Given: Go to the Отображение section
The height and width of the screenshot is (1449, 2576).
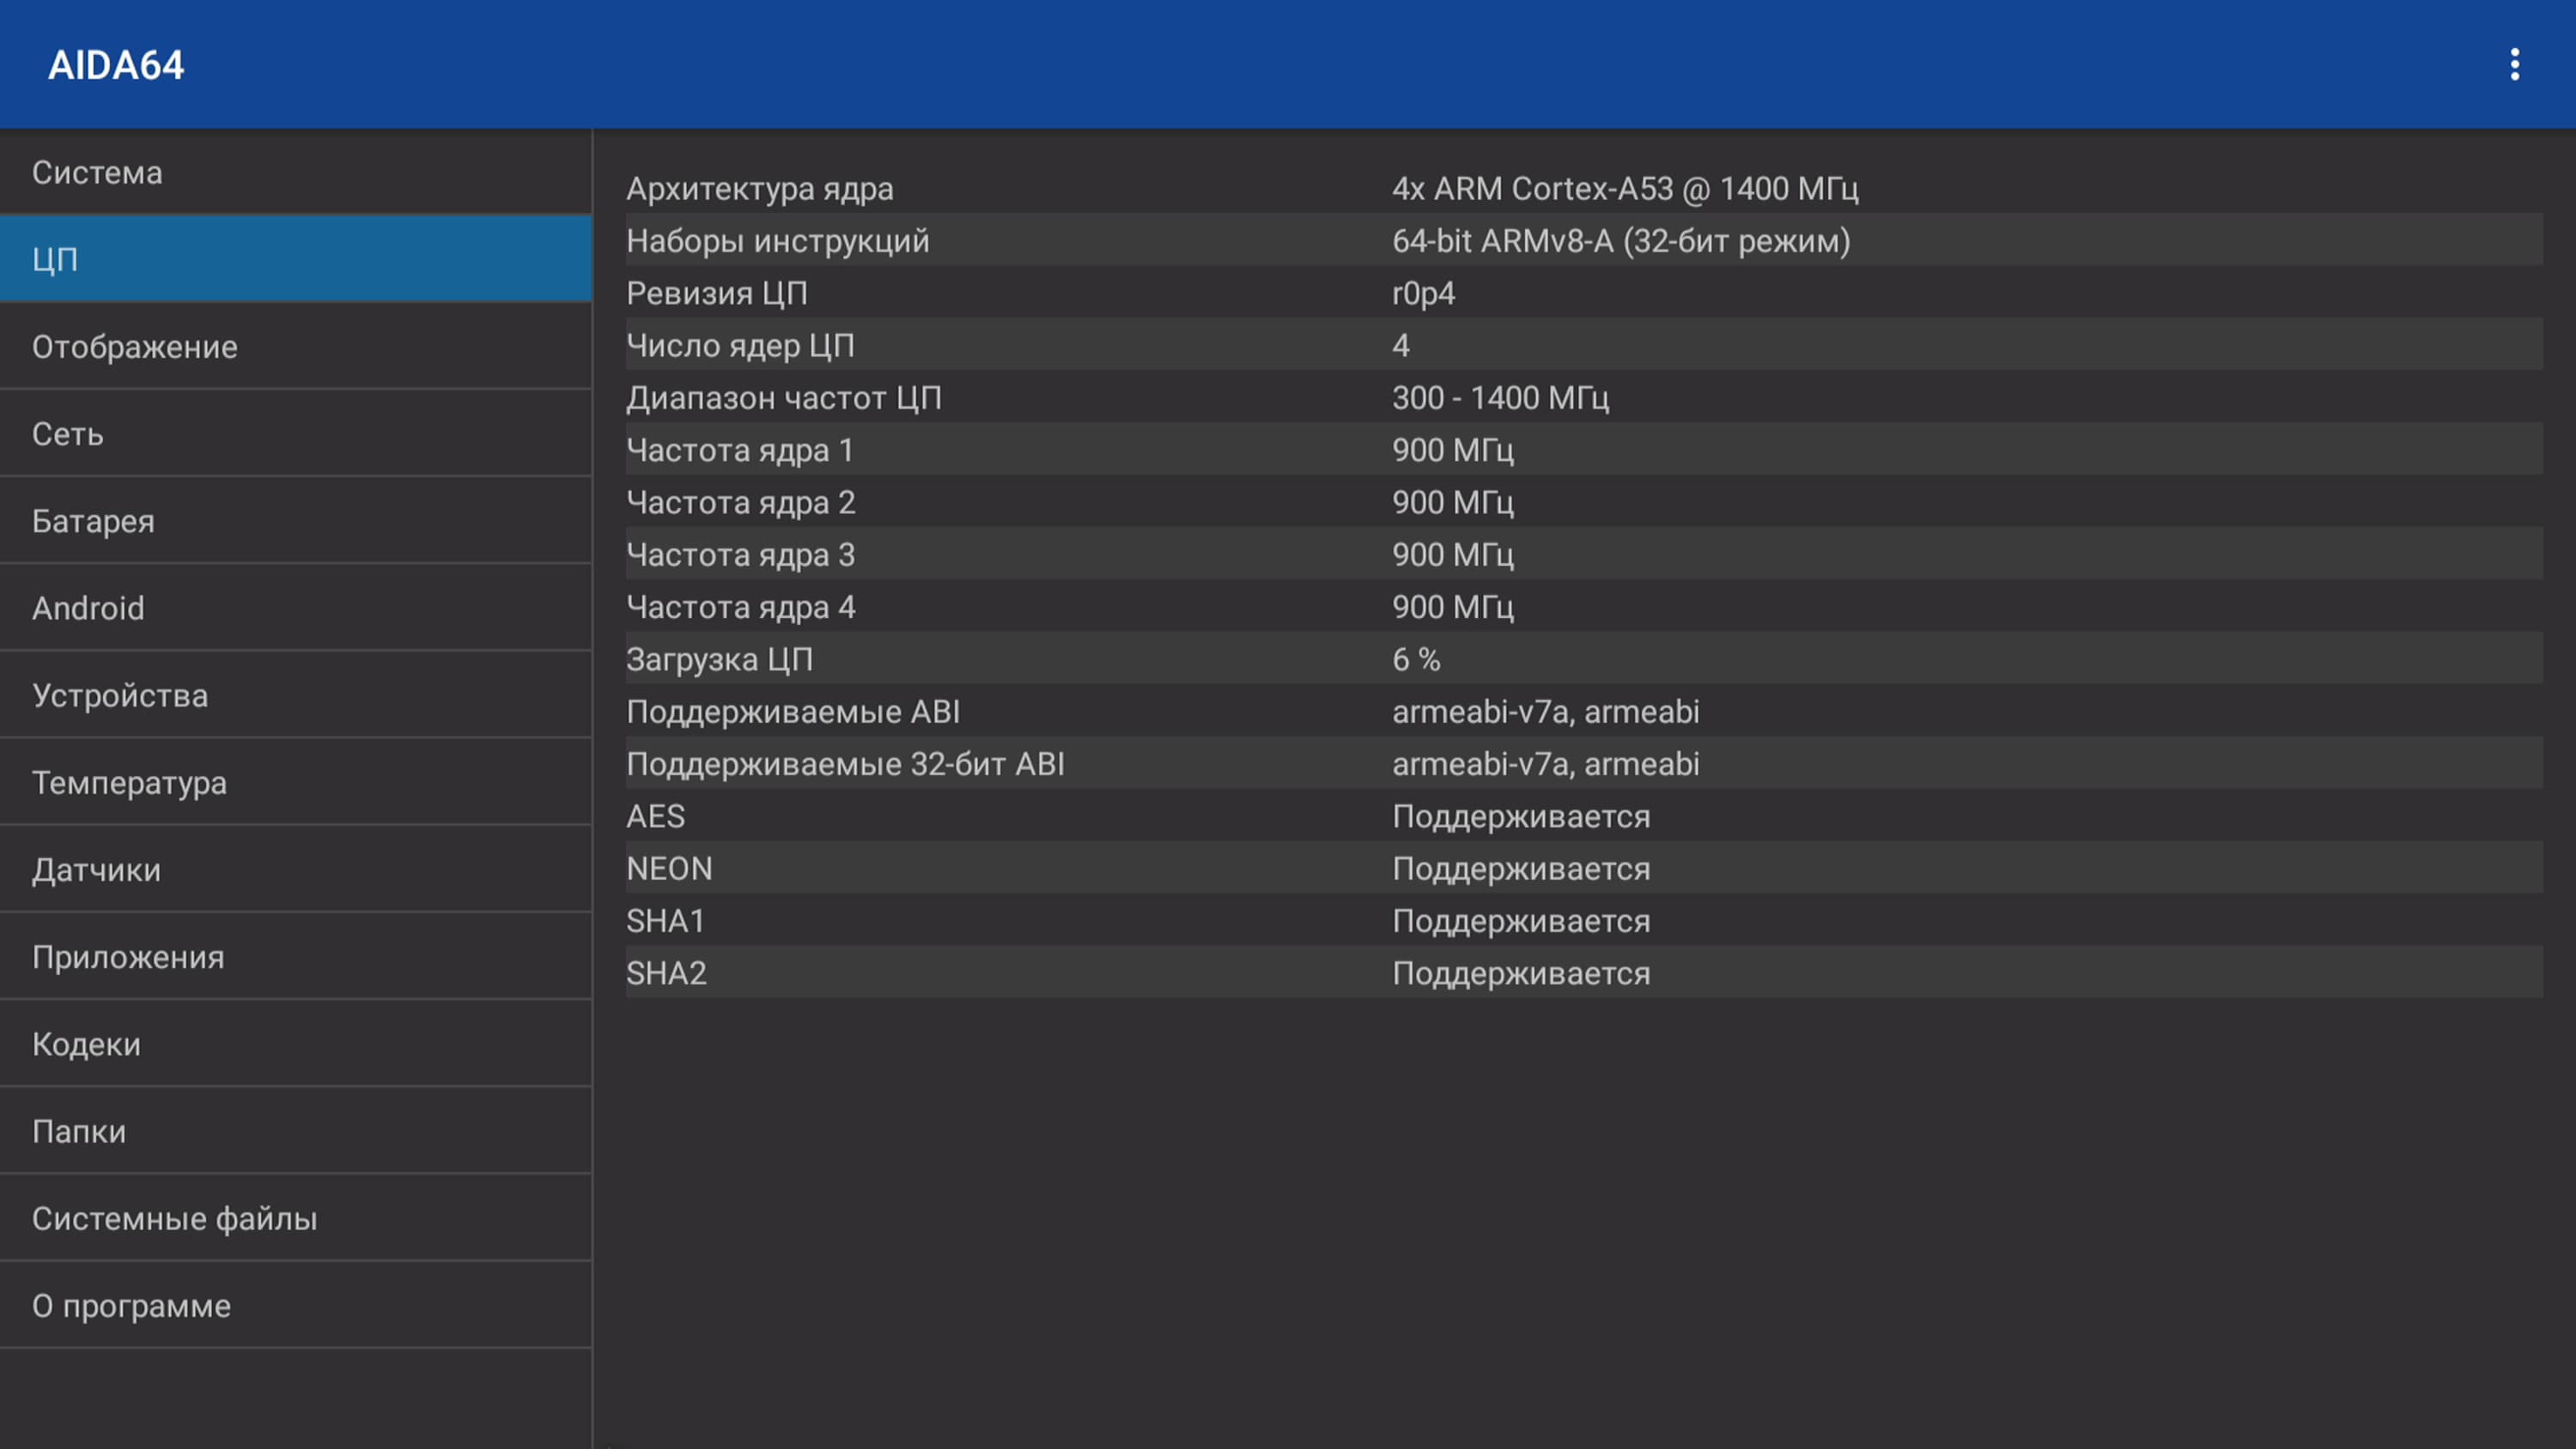Looking at the screenshot, I should click(295, 346).
